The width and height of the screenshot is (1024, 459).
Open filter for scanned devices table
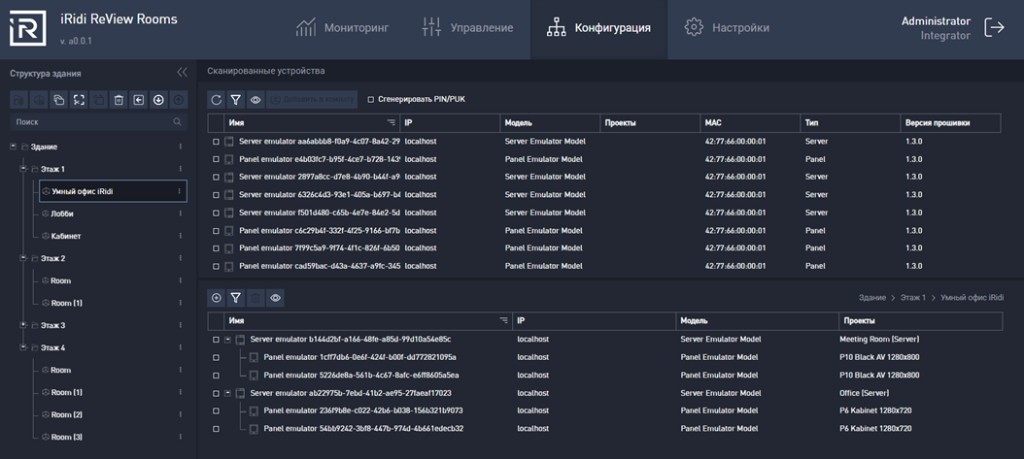pyautogui.click(x=236, y=100)
